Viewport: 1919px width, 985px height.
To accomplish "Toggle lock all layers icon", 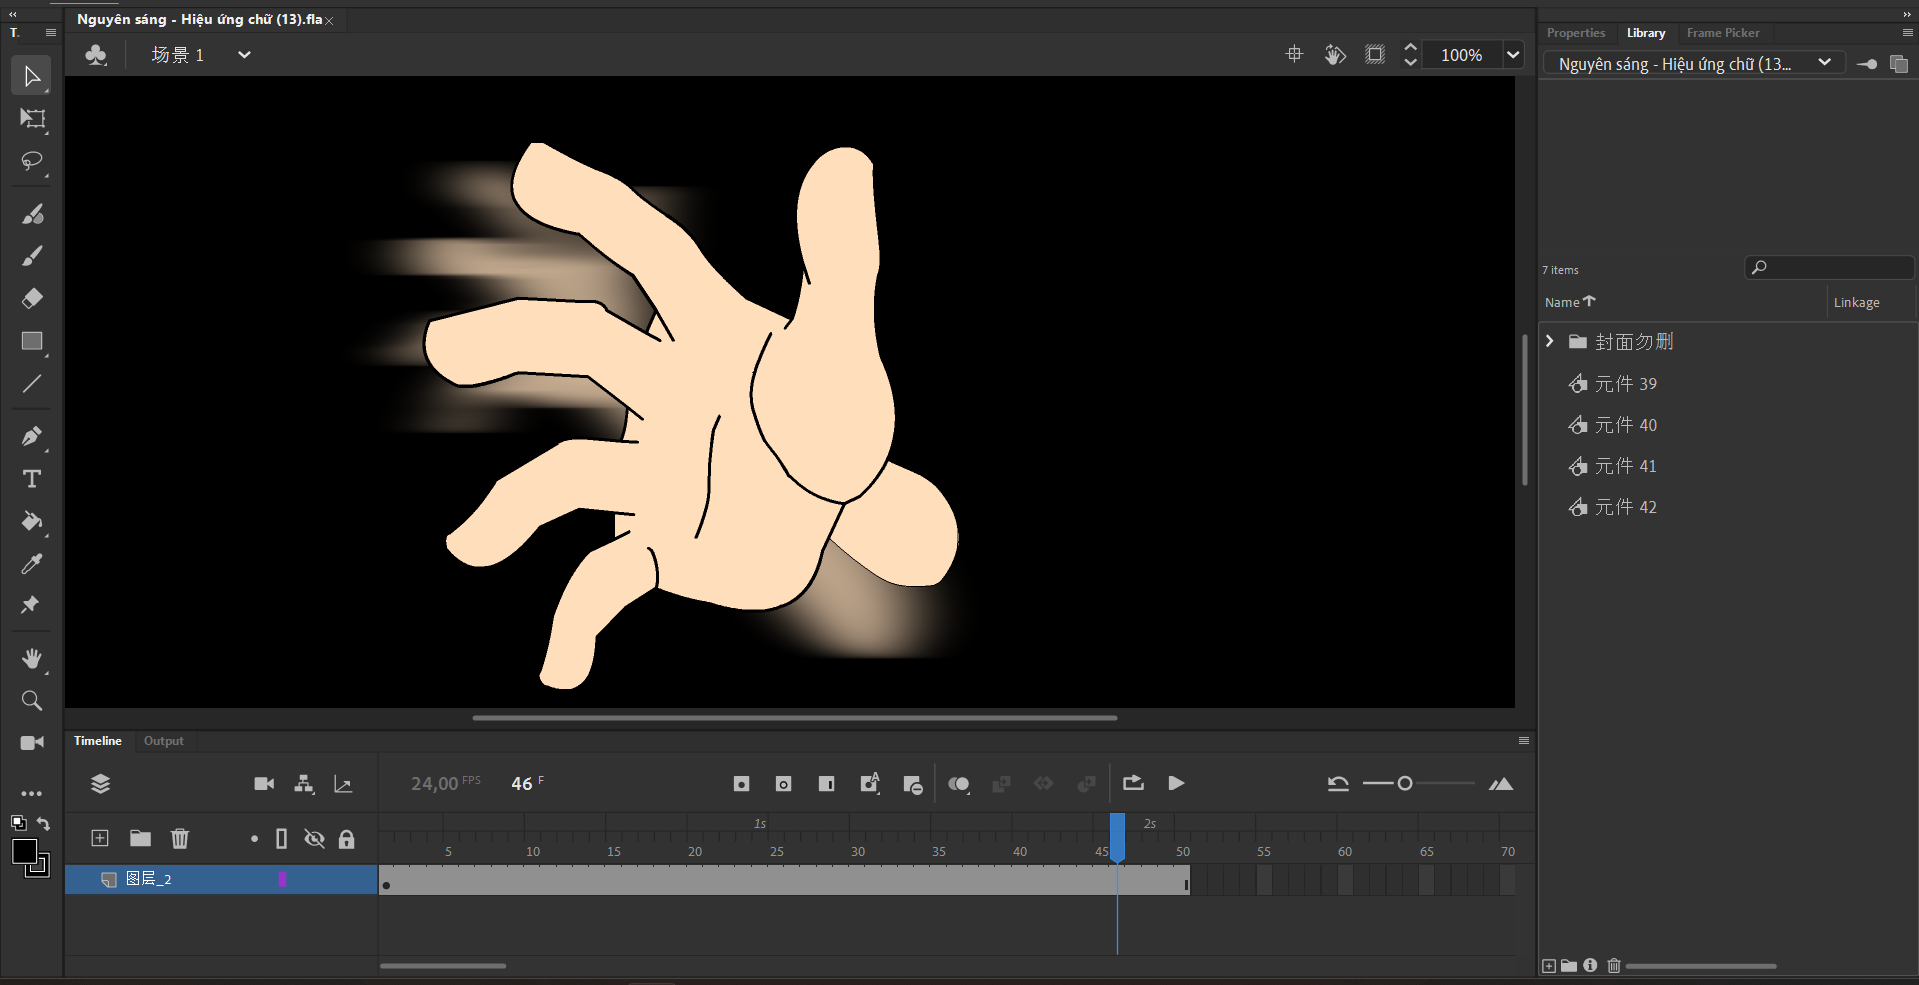I will 346,839.
